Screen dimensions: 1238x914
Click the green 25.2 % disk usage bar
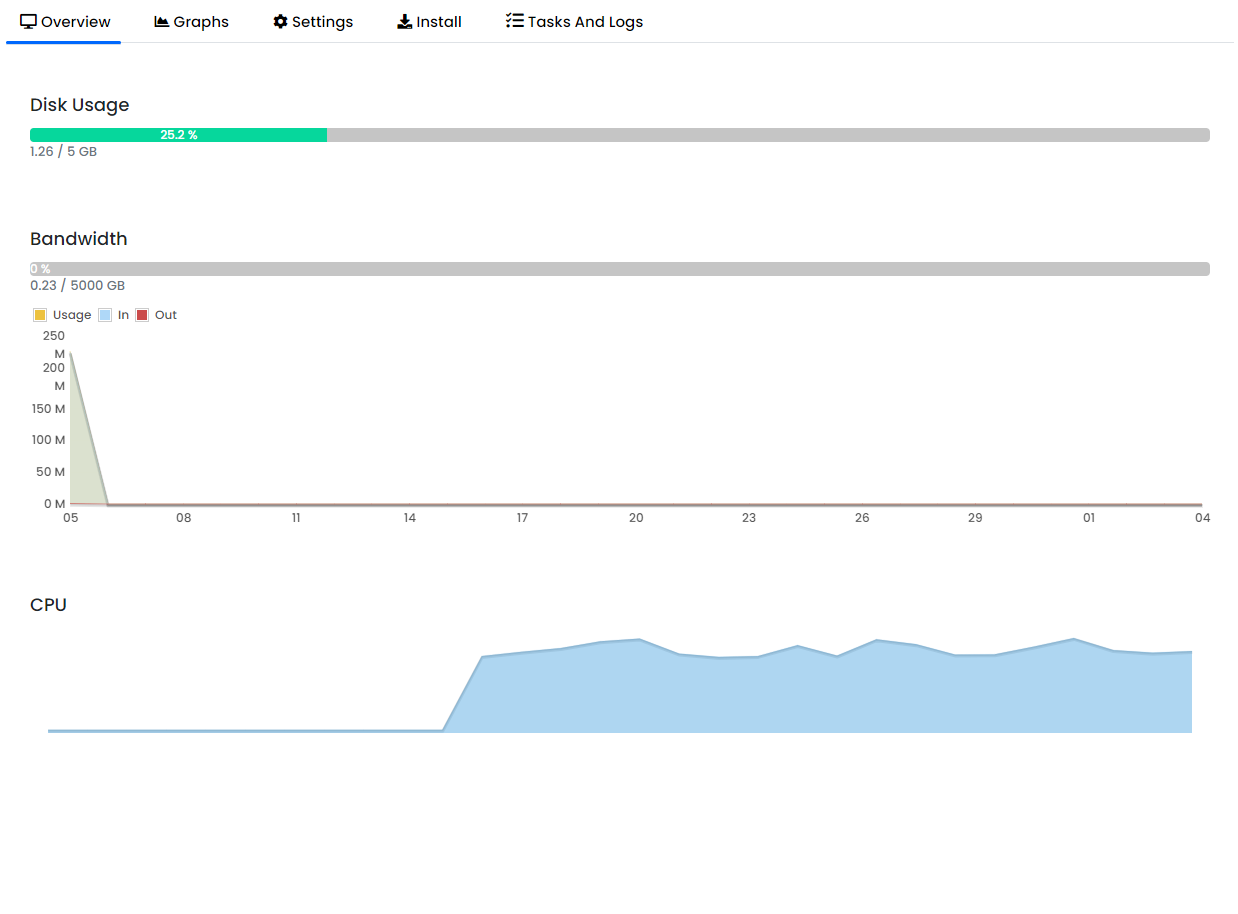tap(178, 135)
